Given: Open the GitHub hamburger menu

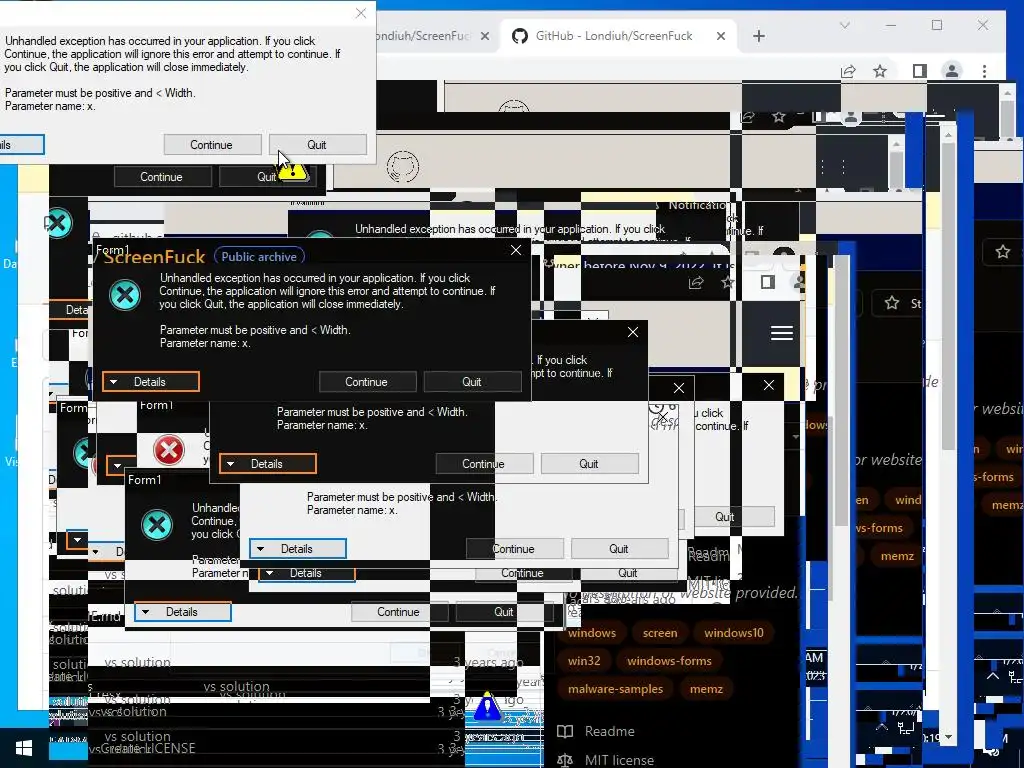Looking at the screenshot, I should 782,333.
